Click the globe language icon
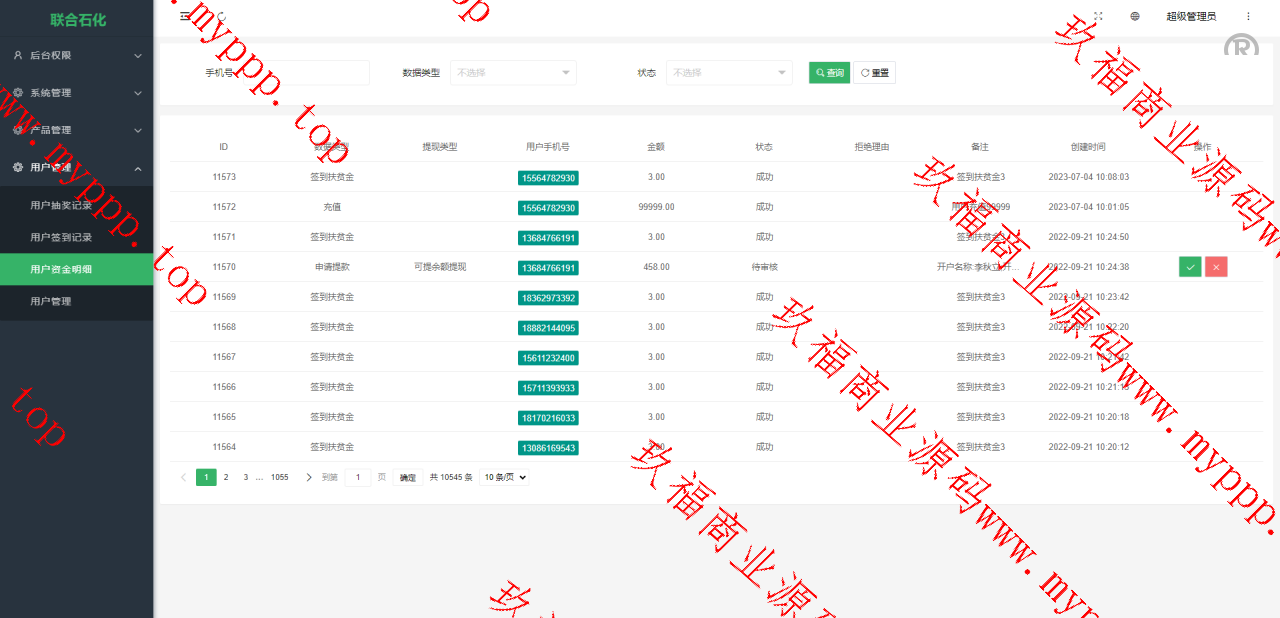 click(1135, 16)
